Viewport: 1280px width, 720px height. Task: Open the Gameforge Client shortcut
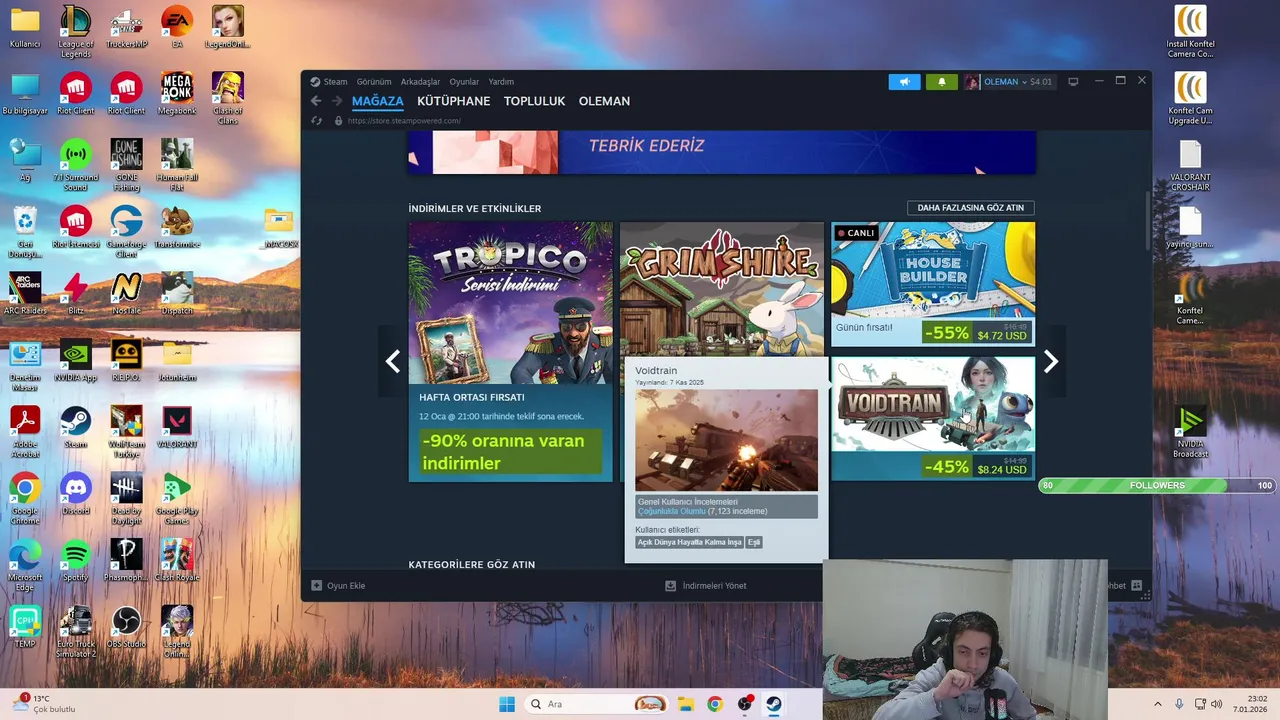tap(126, 232)
